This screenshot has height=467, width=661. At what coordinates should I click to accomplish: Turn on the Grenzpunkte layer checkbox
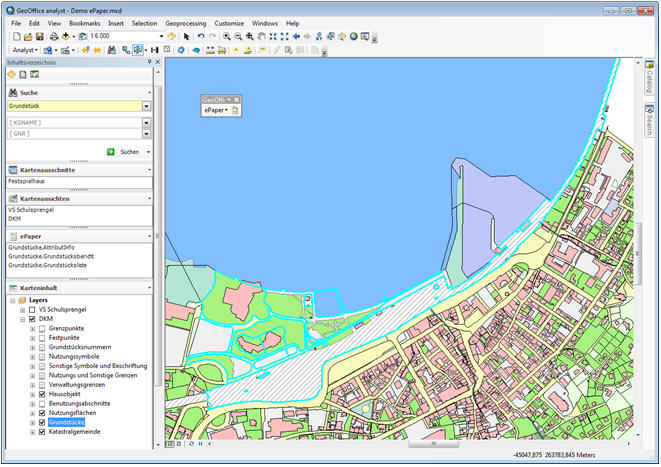pos(42,328)
